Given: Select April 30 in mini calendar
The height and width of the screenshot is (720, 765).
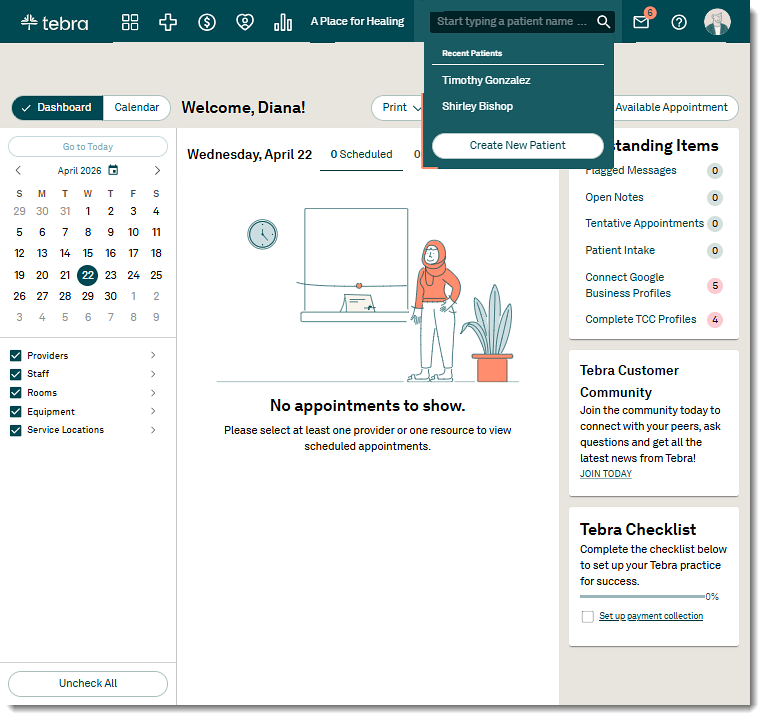Looking at the screenshot, I should pos(110,296).
